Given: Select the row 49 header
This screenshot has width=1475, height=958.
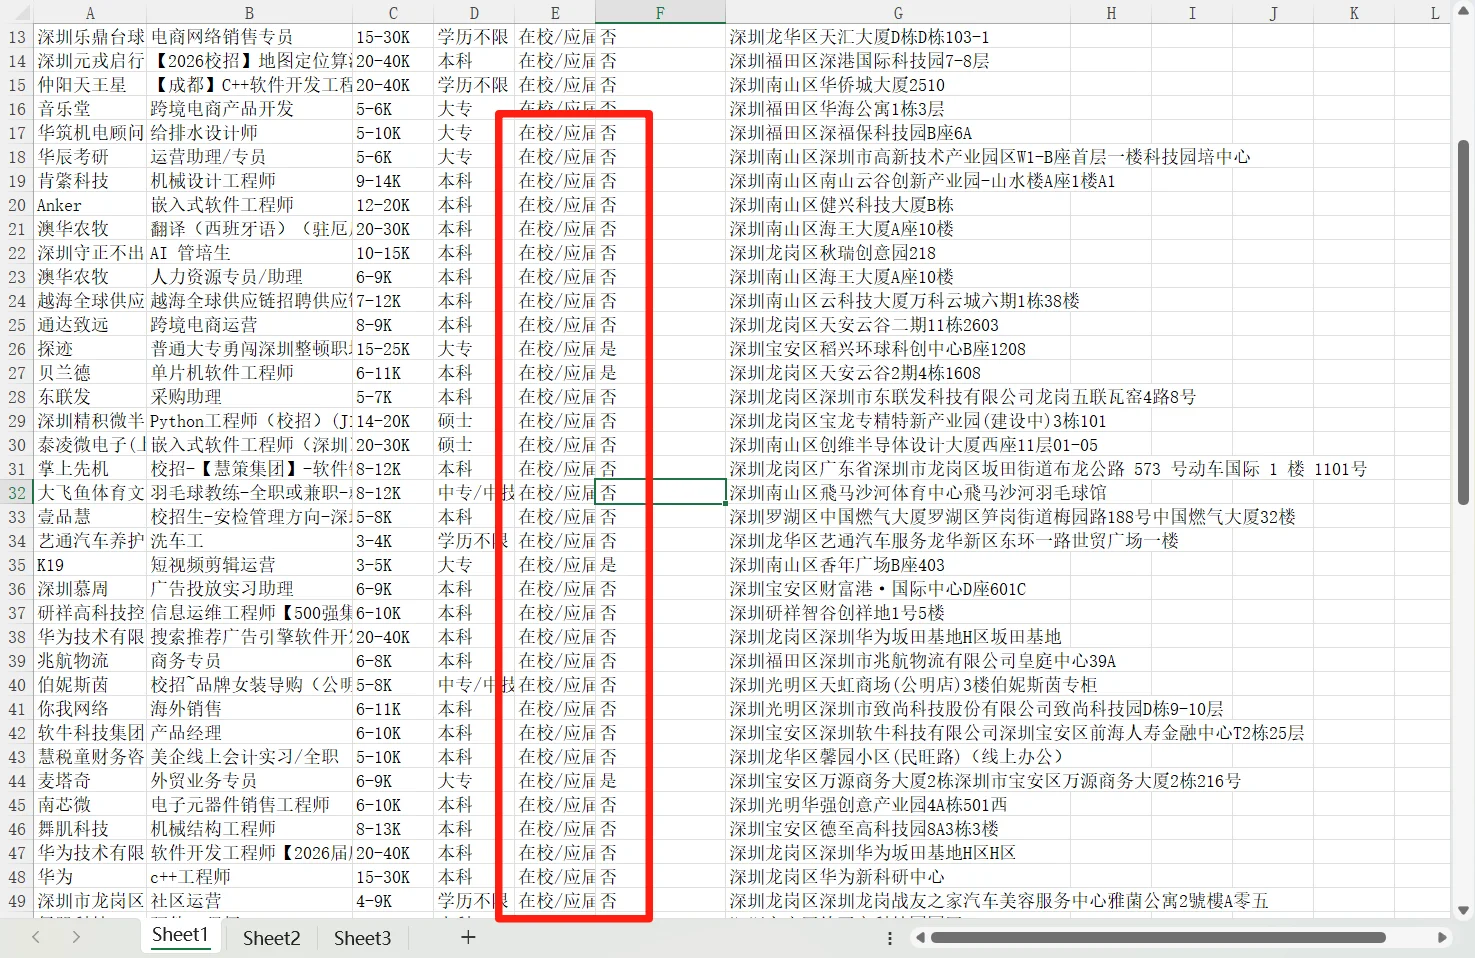Looking at the screenshot, I should [17, 901].
